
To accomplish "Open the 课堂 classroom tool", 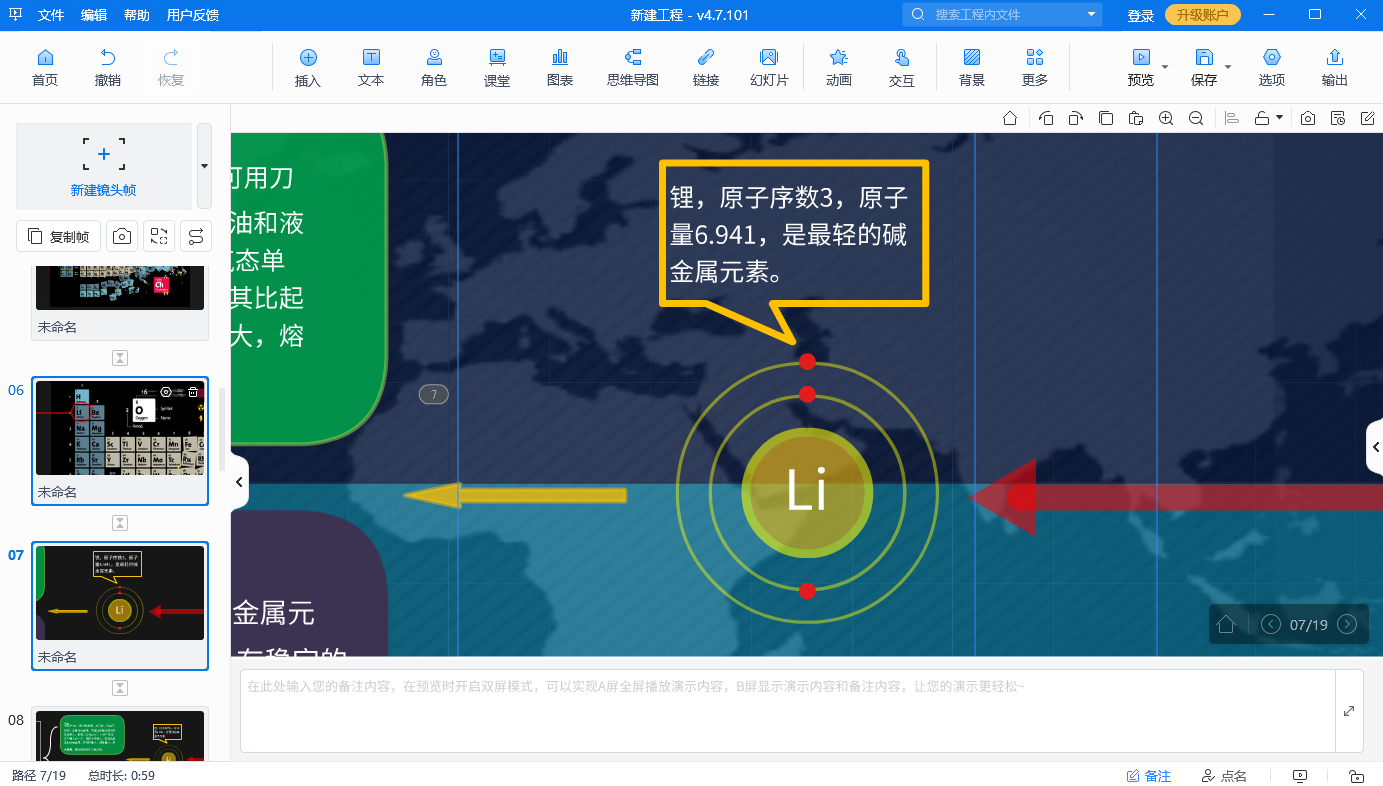I will coord(497,67).
